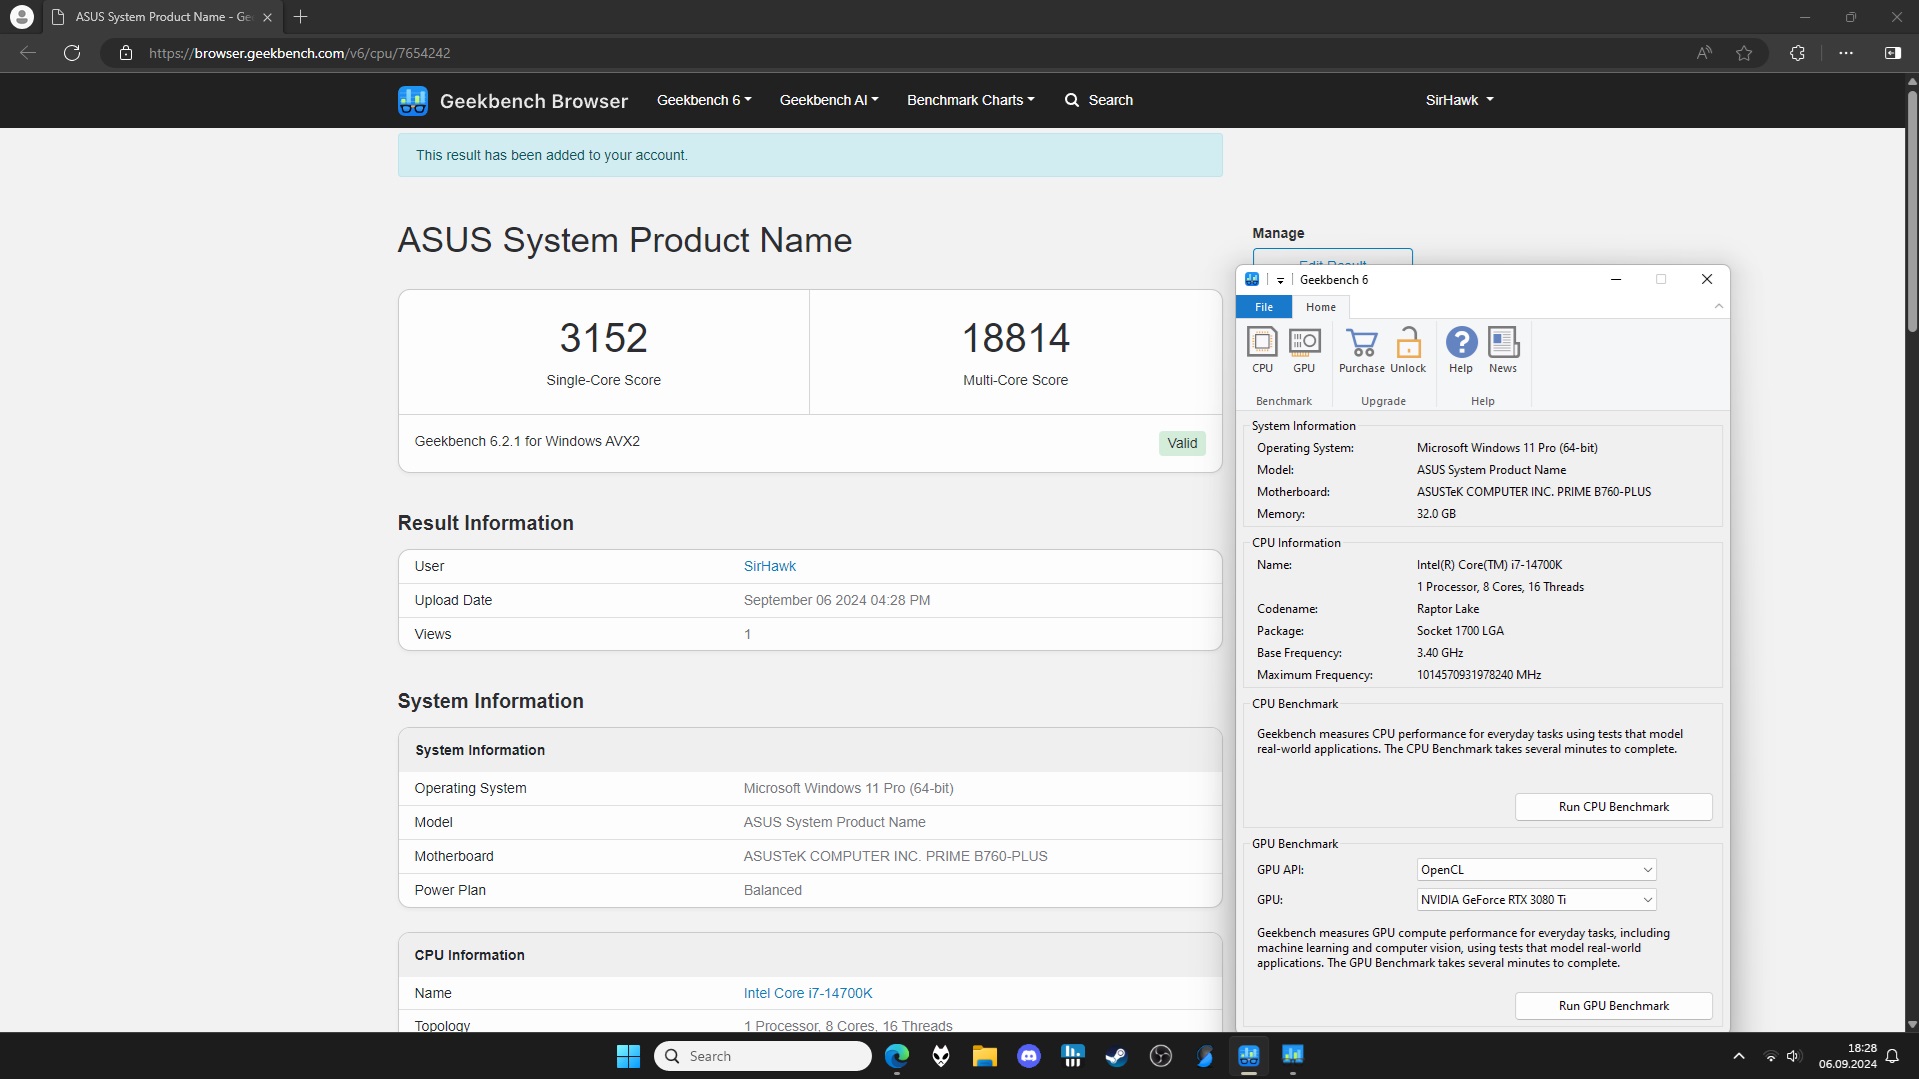
Task: Open the read aloud icon in address bar
Action: [x=1704, y=53]
